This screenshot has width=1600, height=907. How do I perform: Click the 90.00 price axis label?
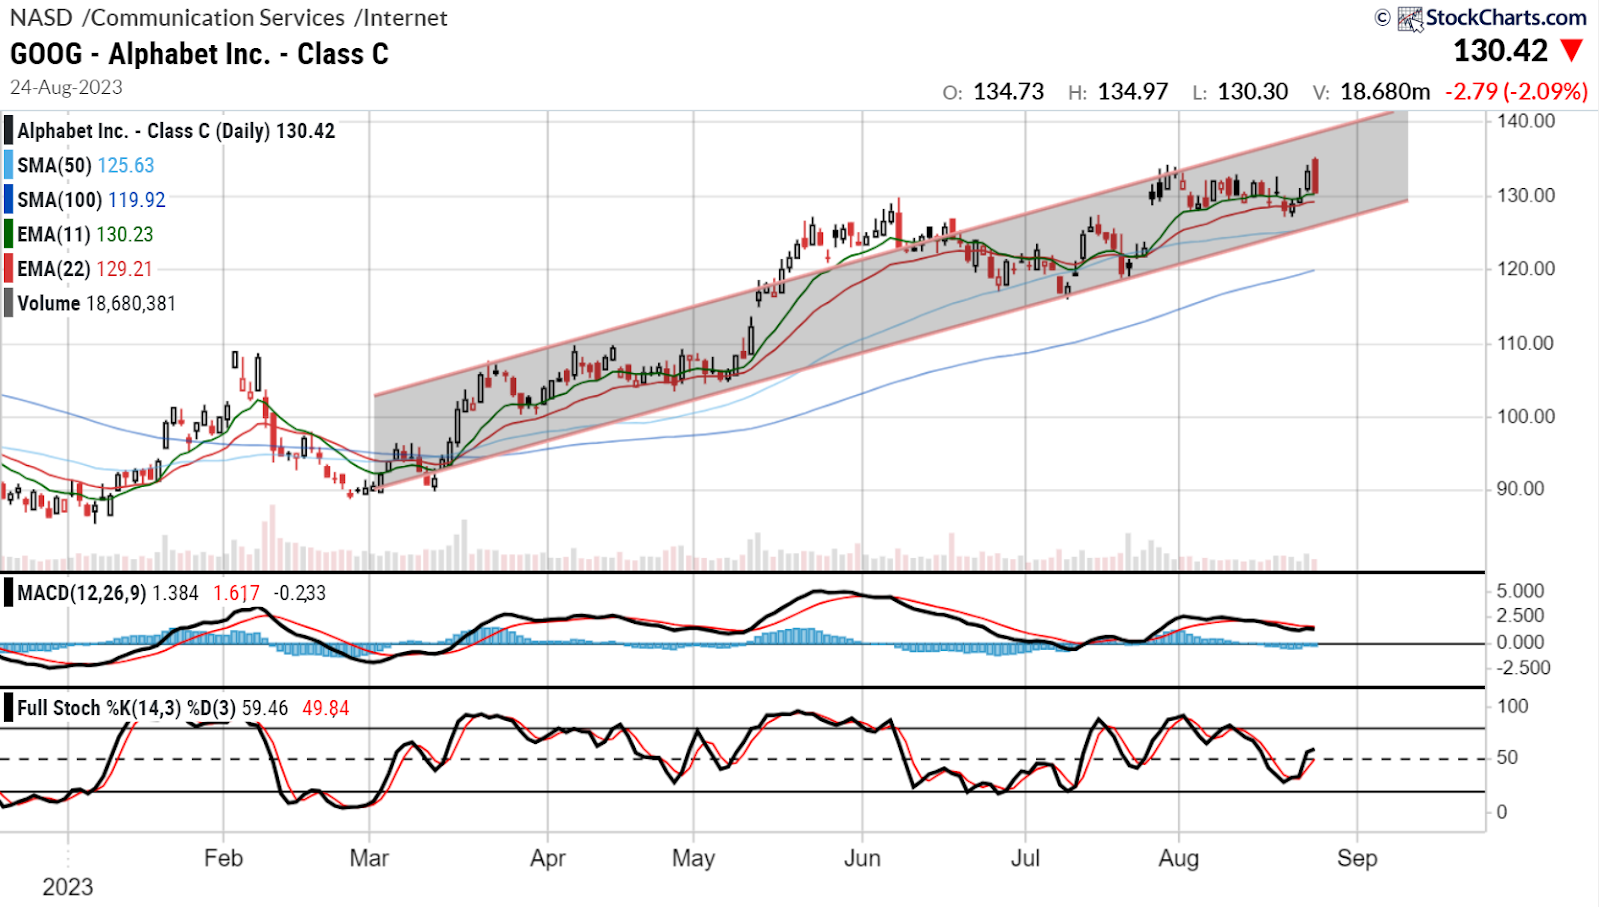[1520, 489]
